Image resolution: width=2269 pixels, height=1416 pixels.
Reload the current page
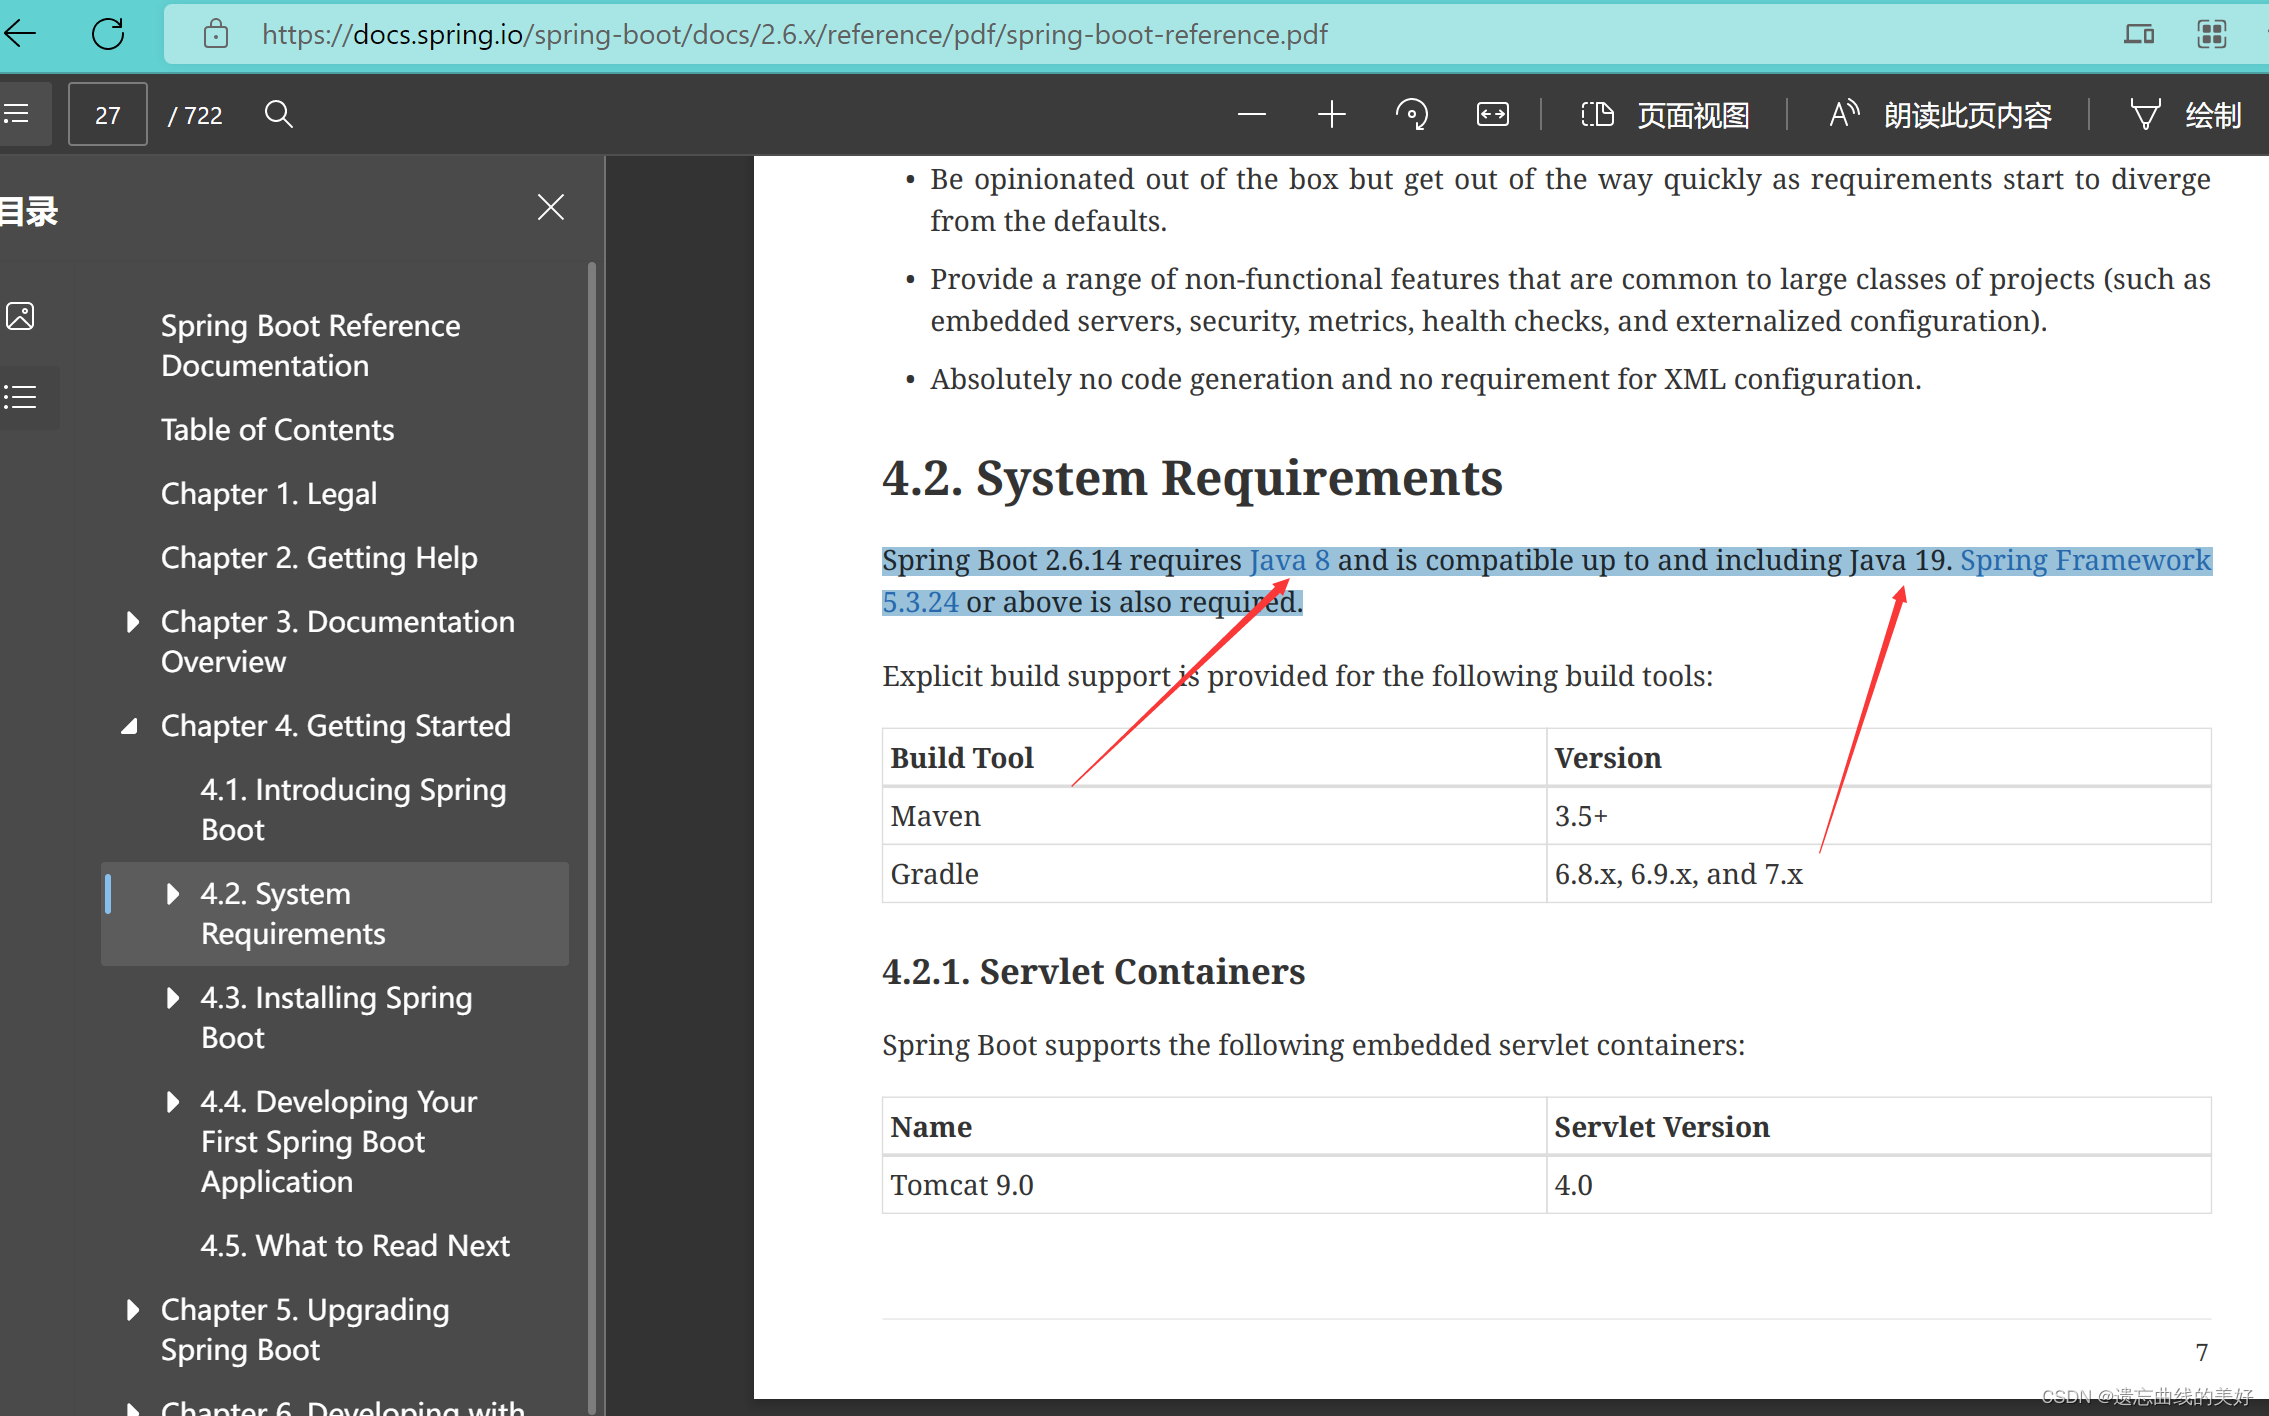click(x=108, y=33)
